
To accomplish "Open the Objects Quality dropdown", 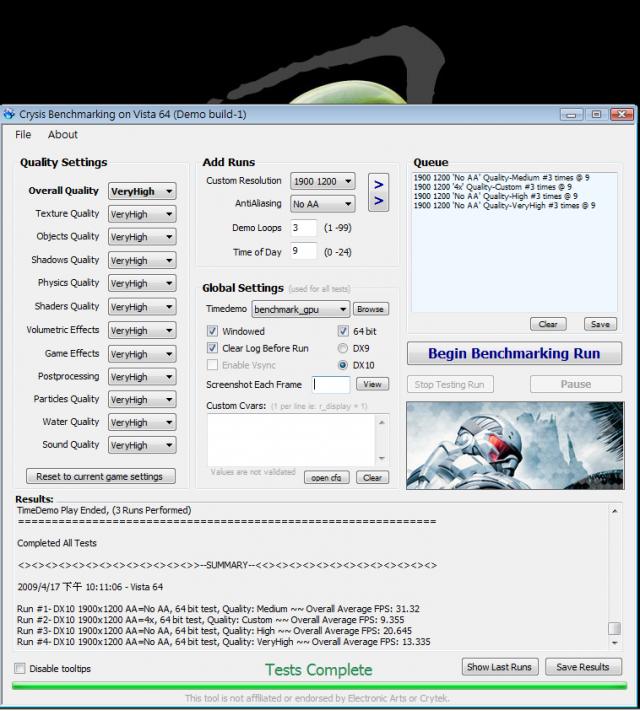I will (142, 237).
